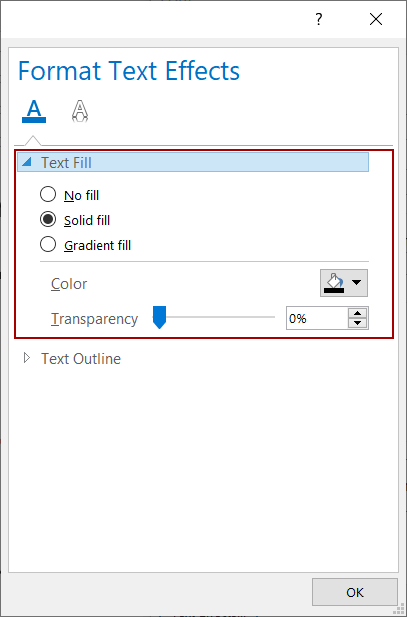The height and width of the screenshot is (617, 407).
Task: Click the Text Outline triangle icon
Action: click(x=27, y=358)
